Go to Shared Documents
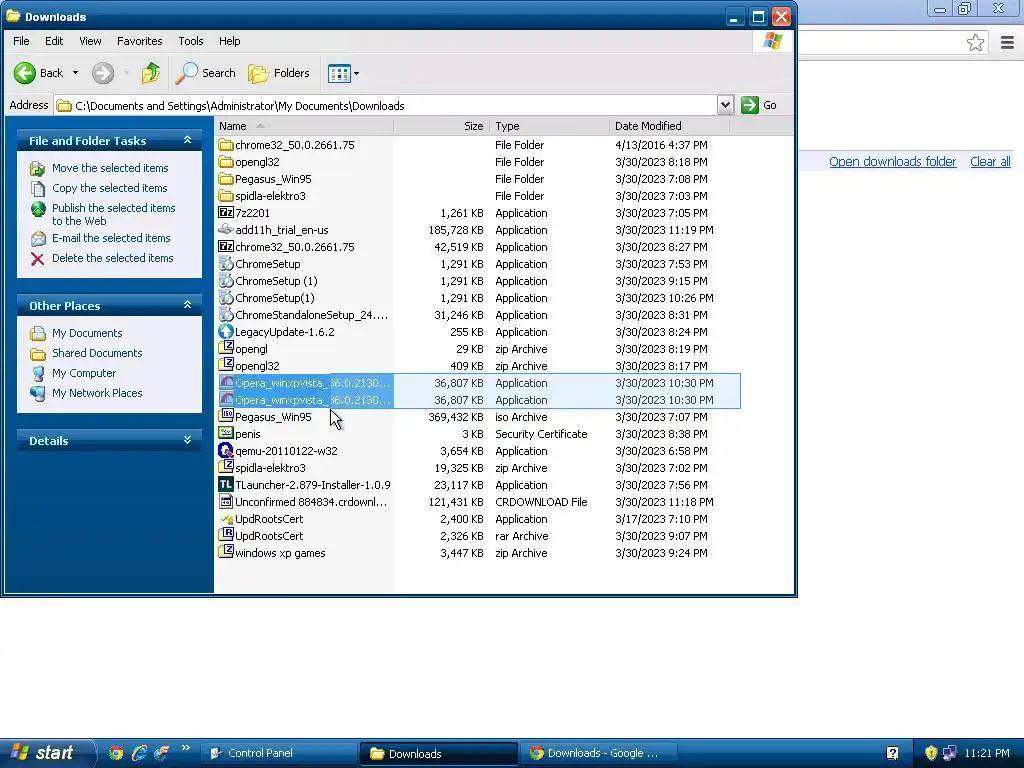This screenshot has height=768, width=1024. click(x=97, y=353)
